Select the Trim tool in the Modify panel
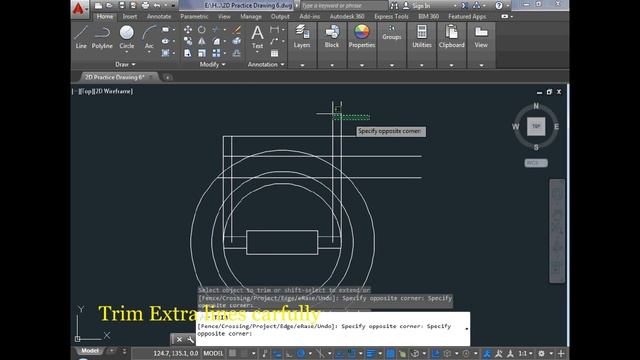The image size is (640, 360). pos(216,30)
